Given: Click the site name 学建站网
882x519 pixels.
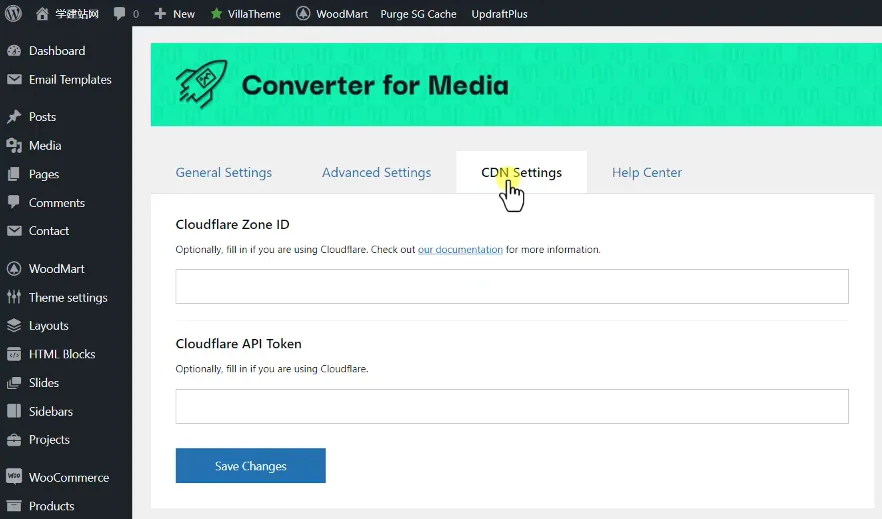Looking at the screenshot, I should pyautogui.click(x=77, y=14).
